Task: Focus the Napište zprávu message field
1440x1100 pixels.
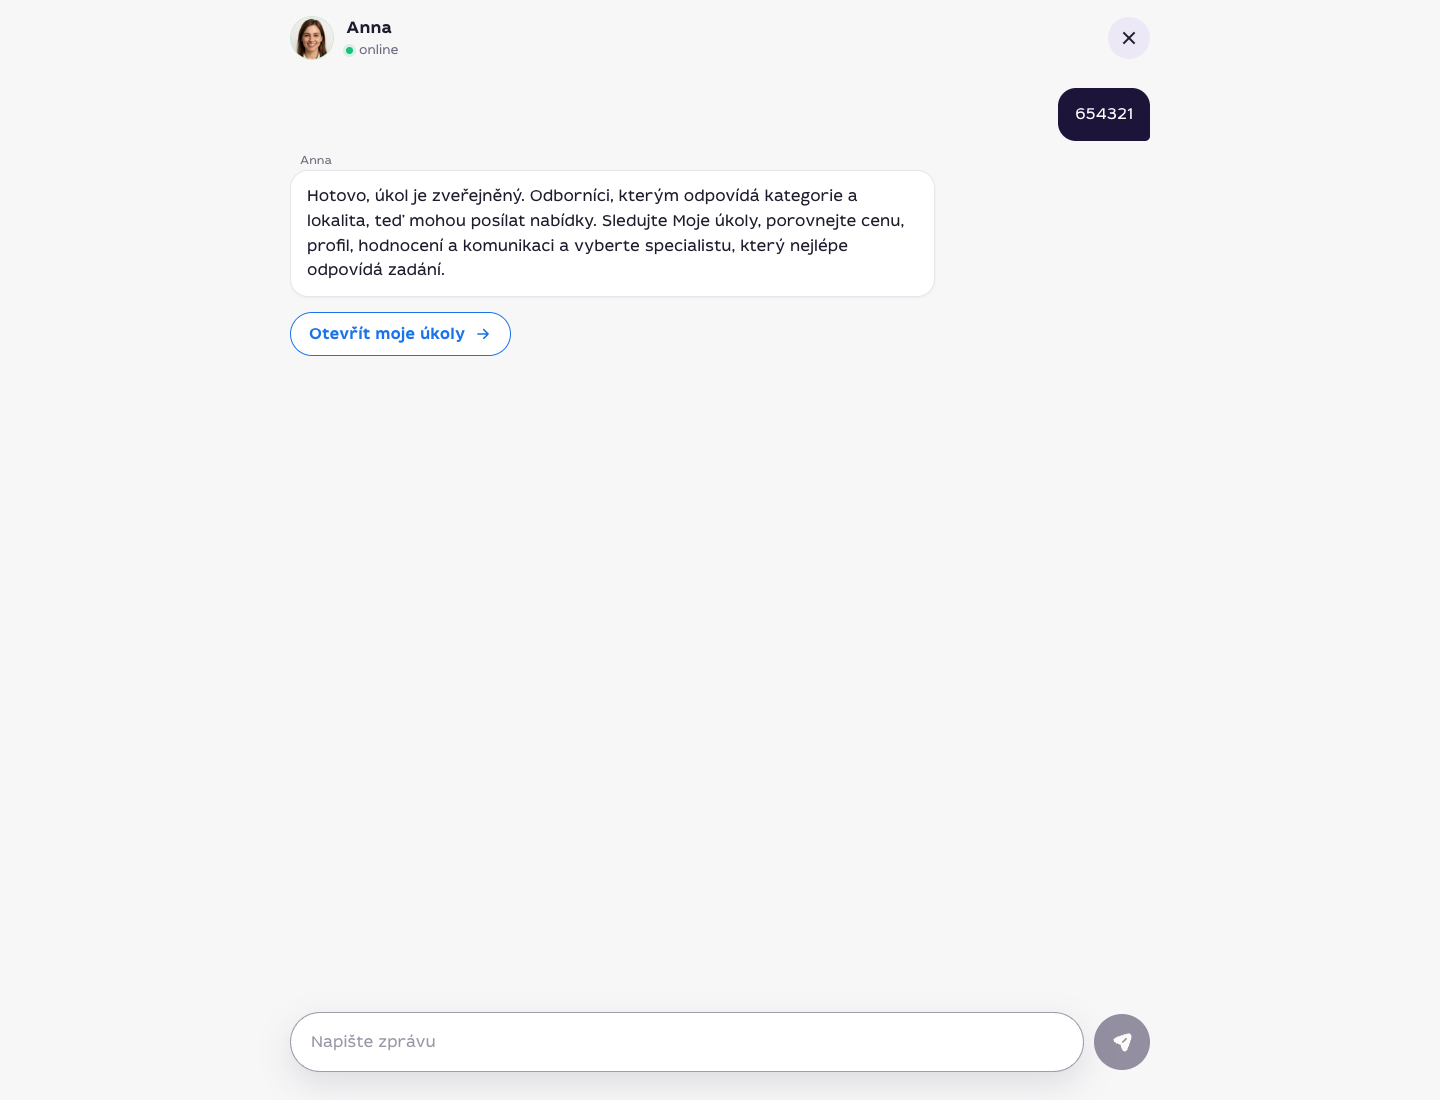Action: [x=687, y=1042]
